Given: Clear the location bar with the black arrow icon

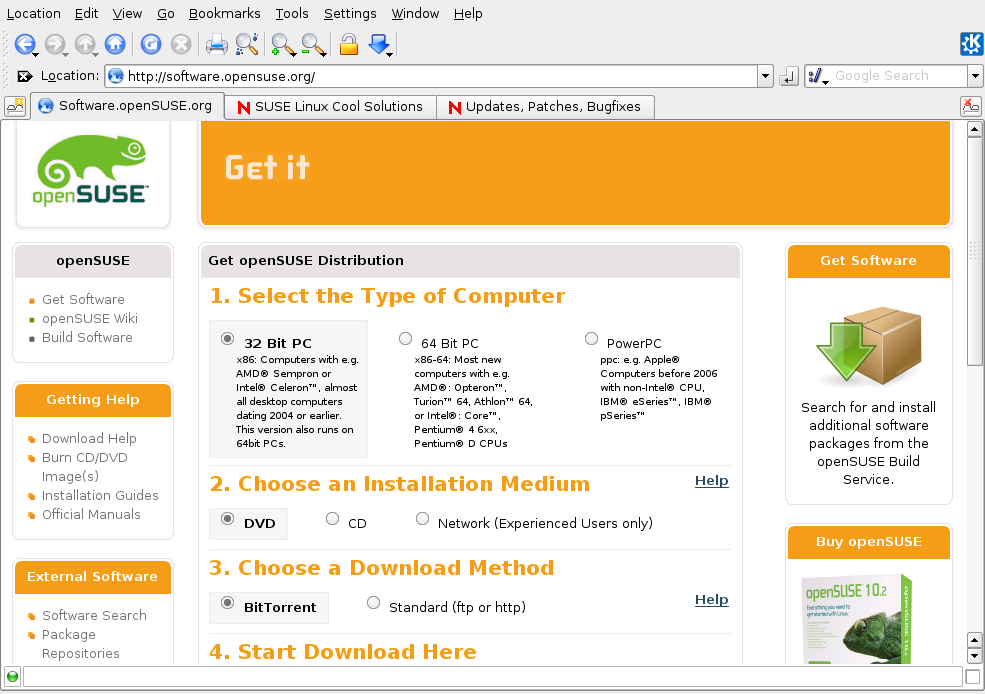Looking at the screenshot, I should (x=24, y=76).
